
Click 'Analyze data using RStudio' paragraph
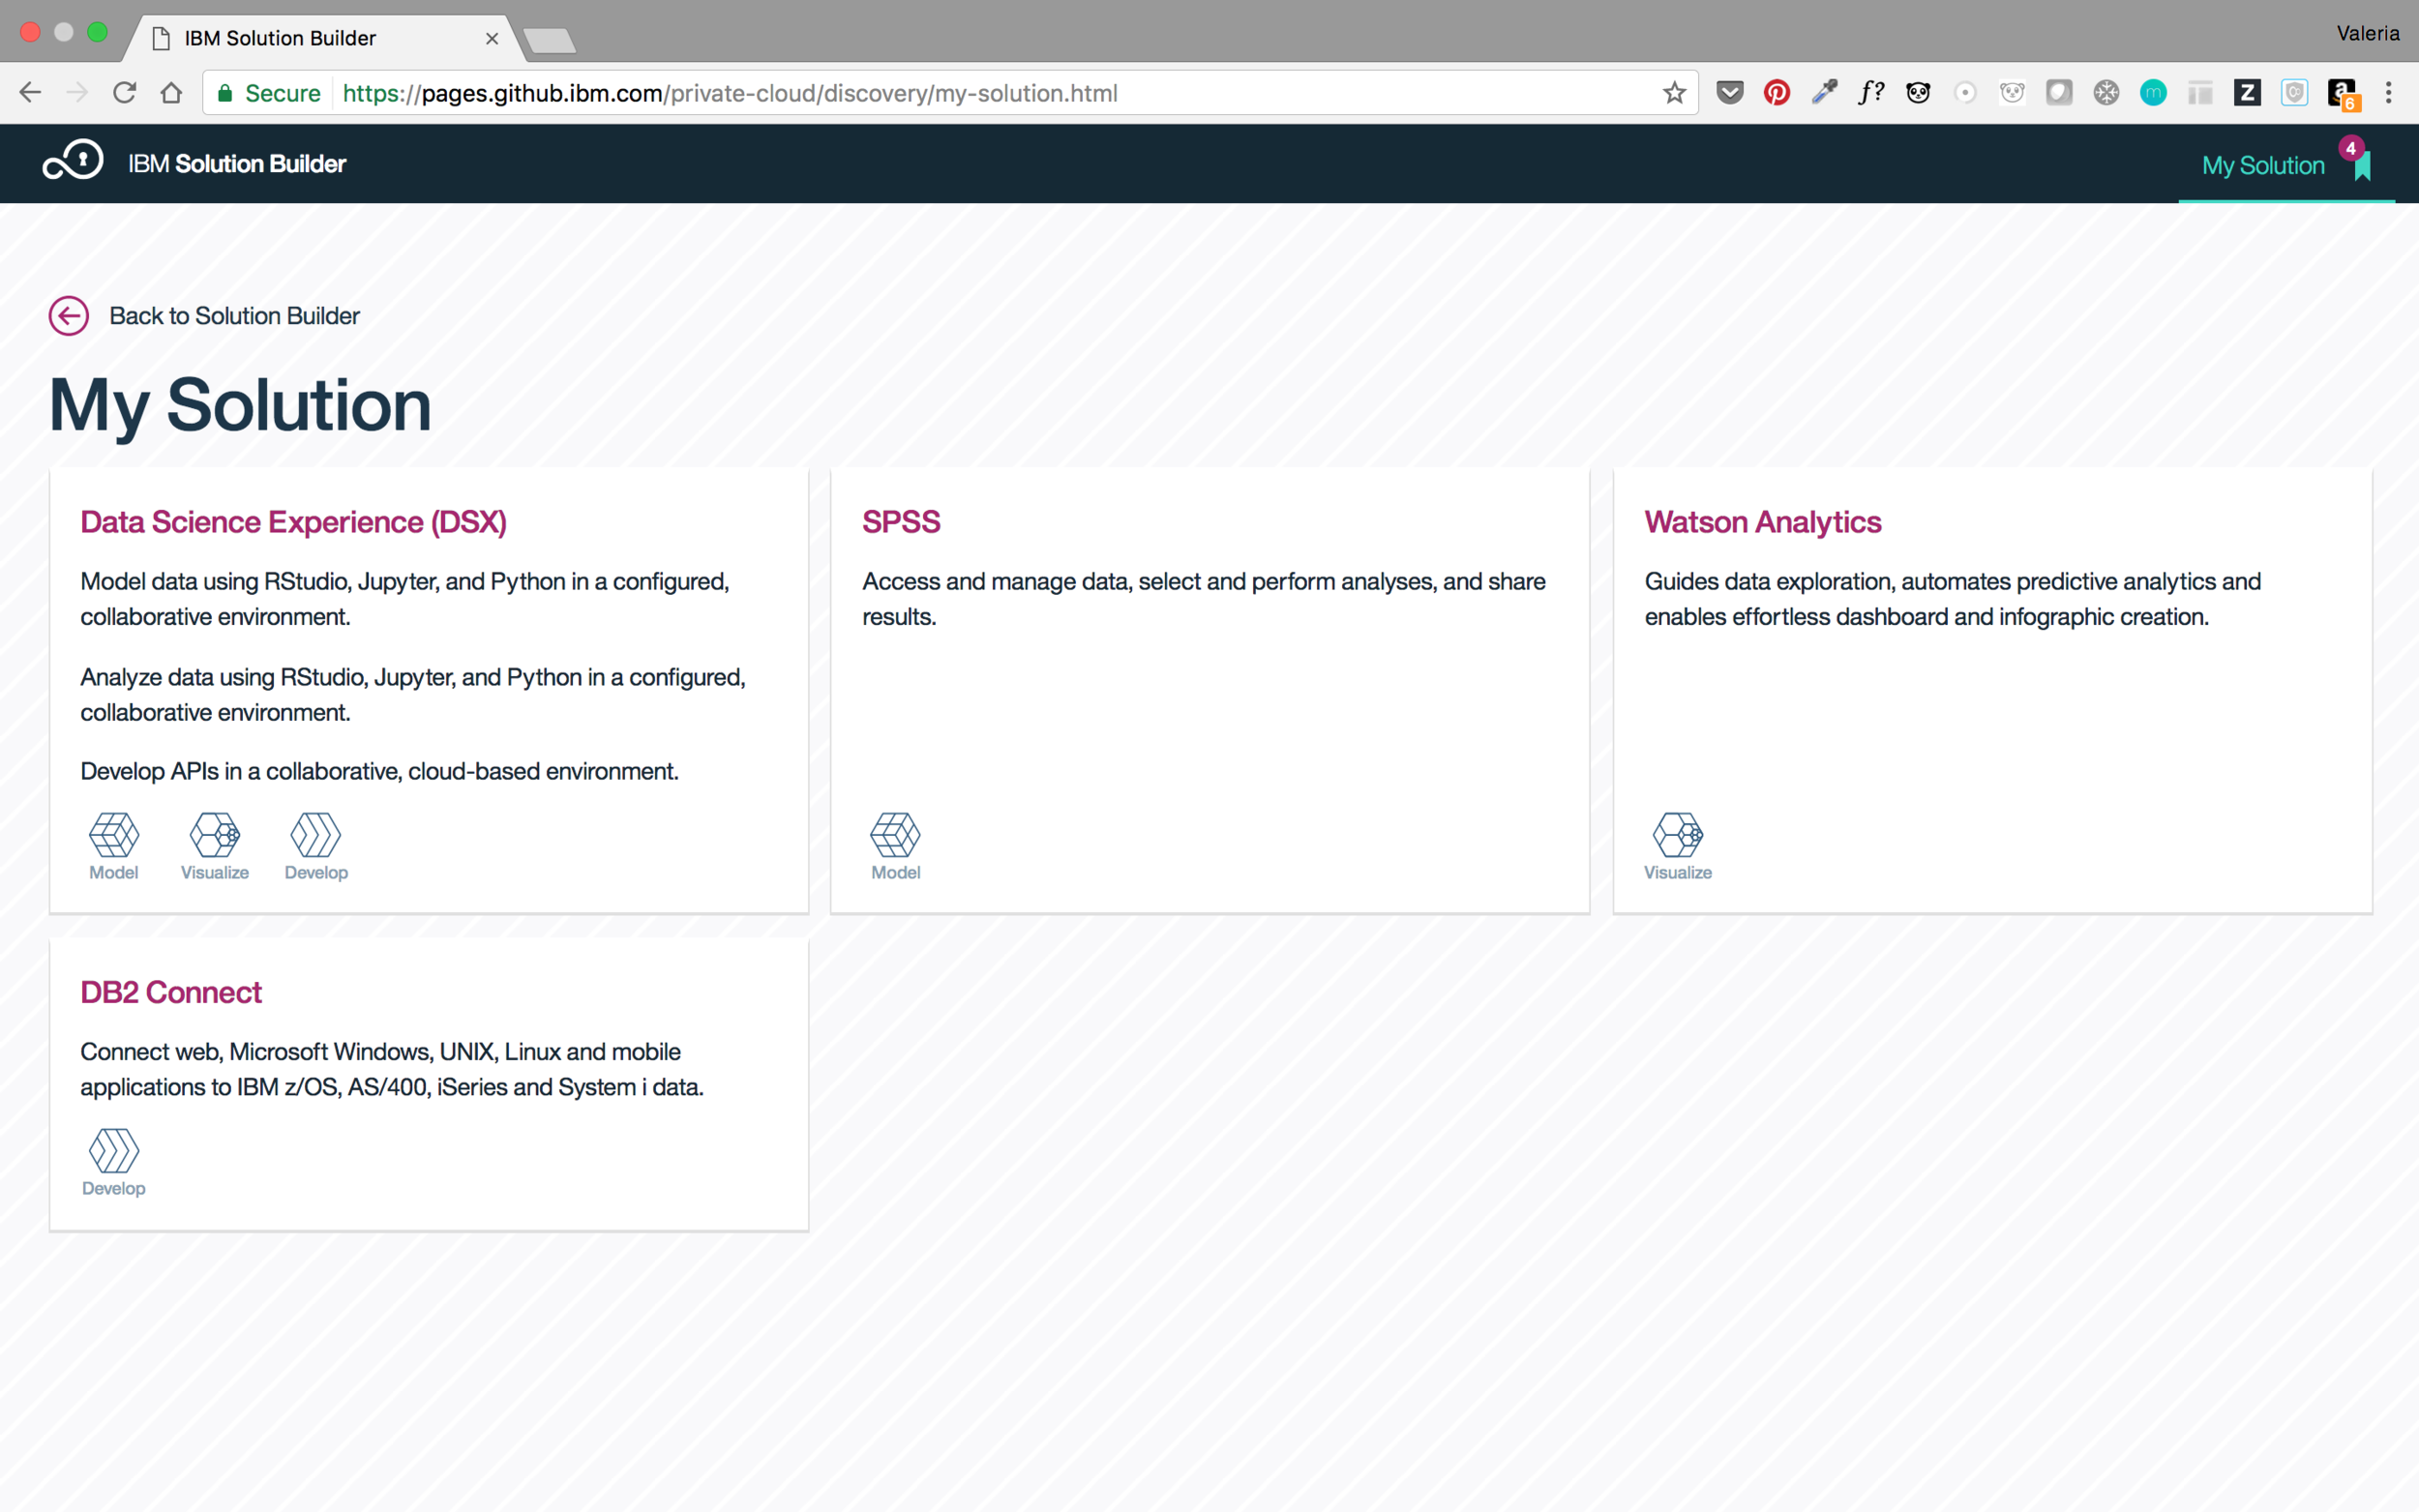pyautogui.click(x=413, y=694)
